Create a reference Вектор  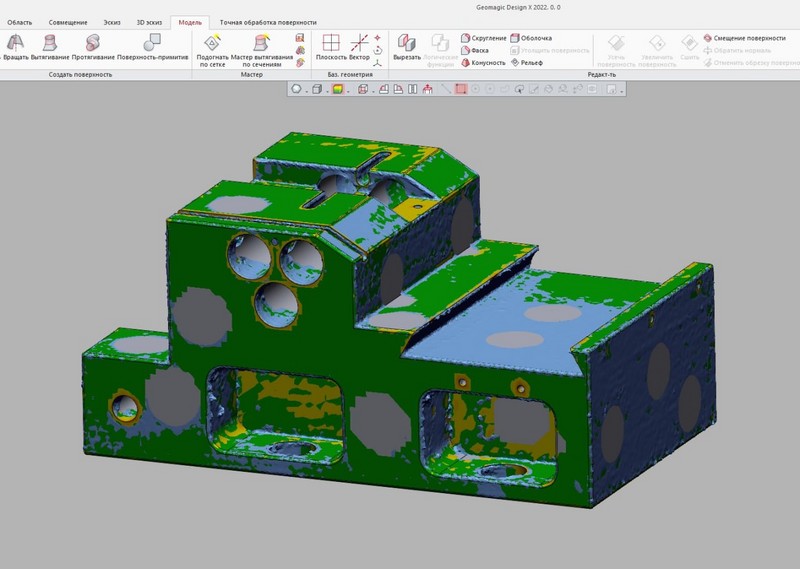[359, 47]
